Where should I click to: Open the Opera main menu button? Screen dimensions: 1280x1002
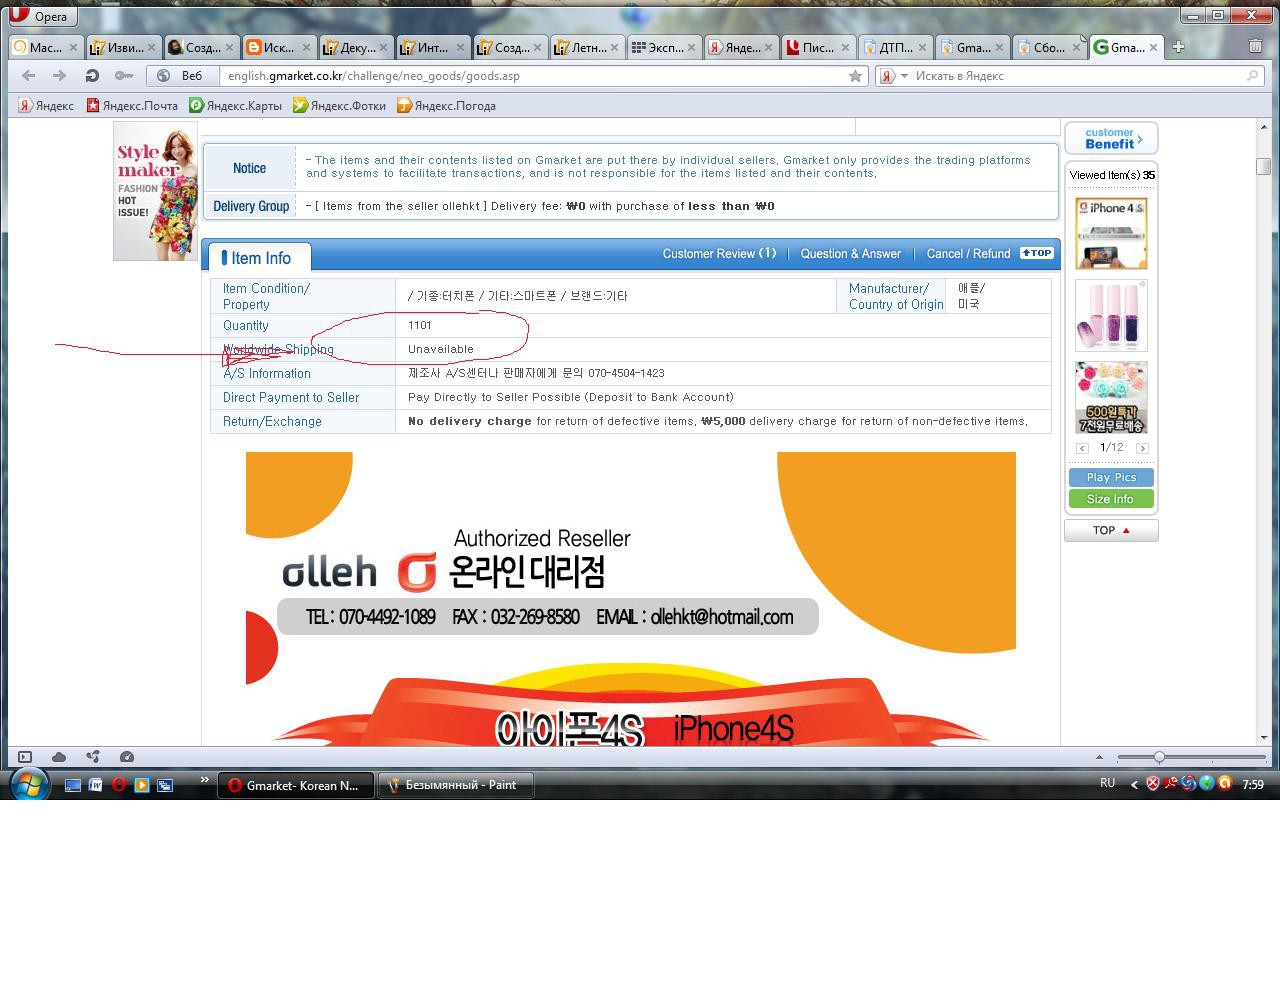click(42, 16)
